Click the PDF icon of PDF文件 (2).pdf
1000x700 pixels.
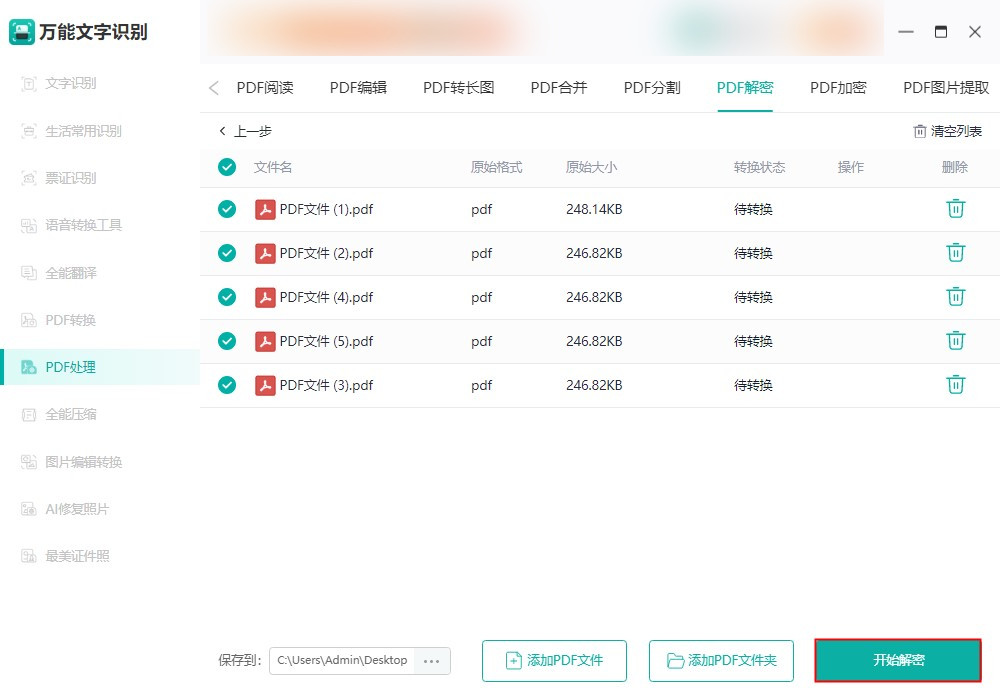[265, 253]
